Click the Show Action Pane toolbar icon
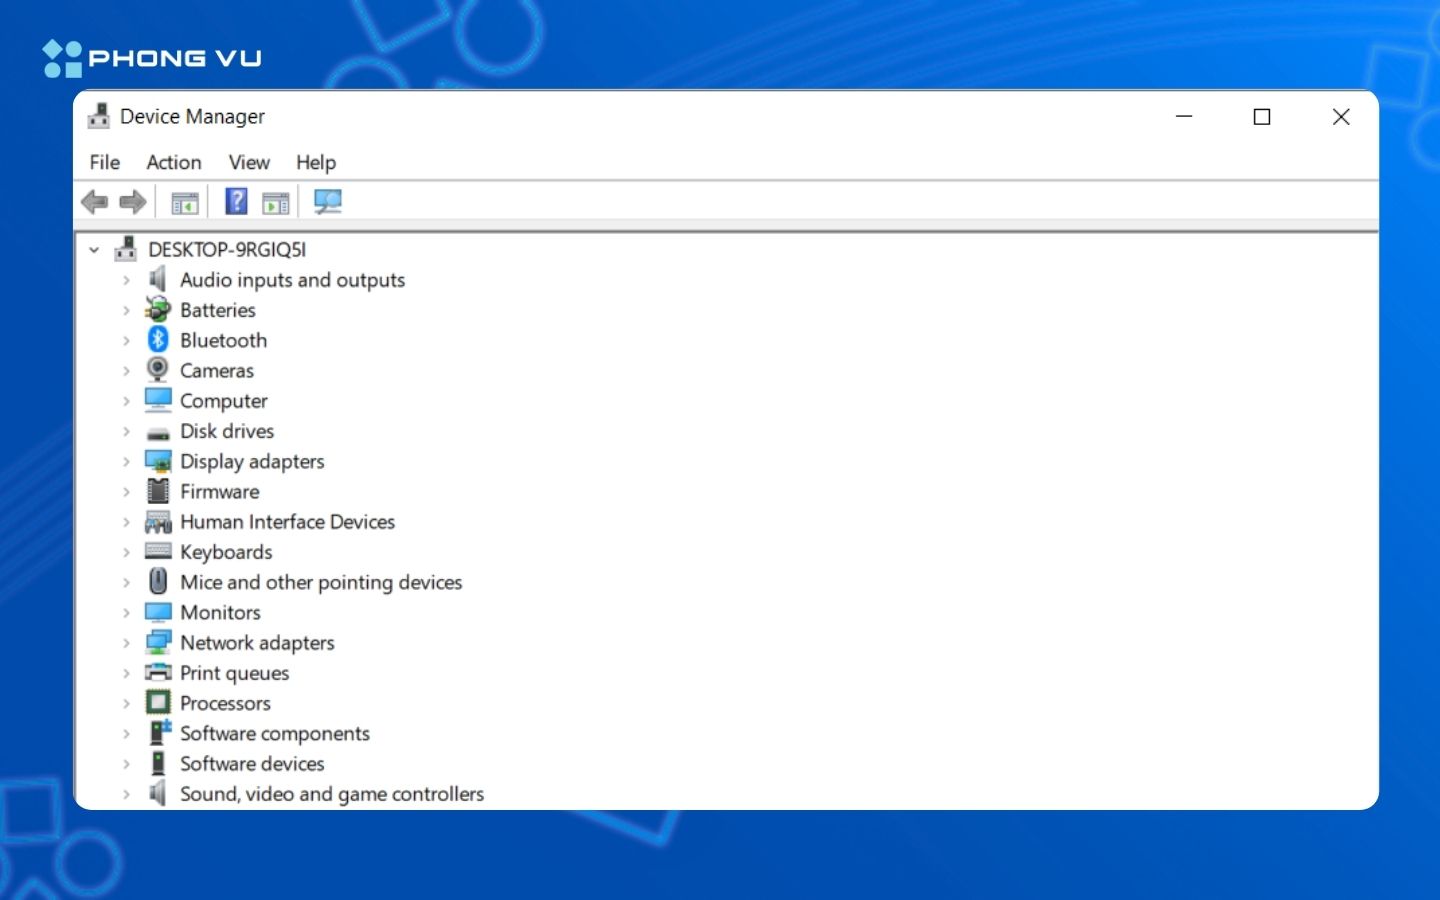This screenshot has width=1440, height=900. (275, 201)
